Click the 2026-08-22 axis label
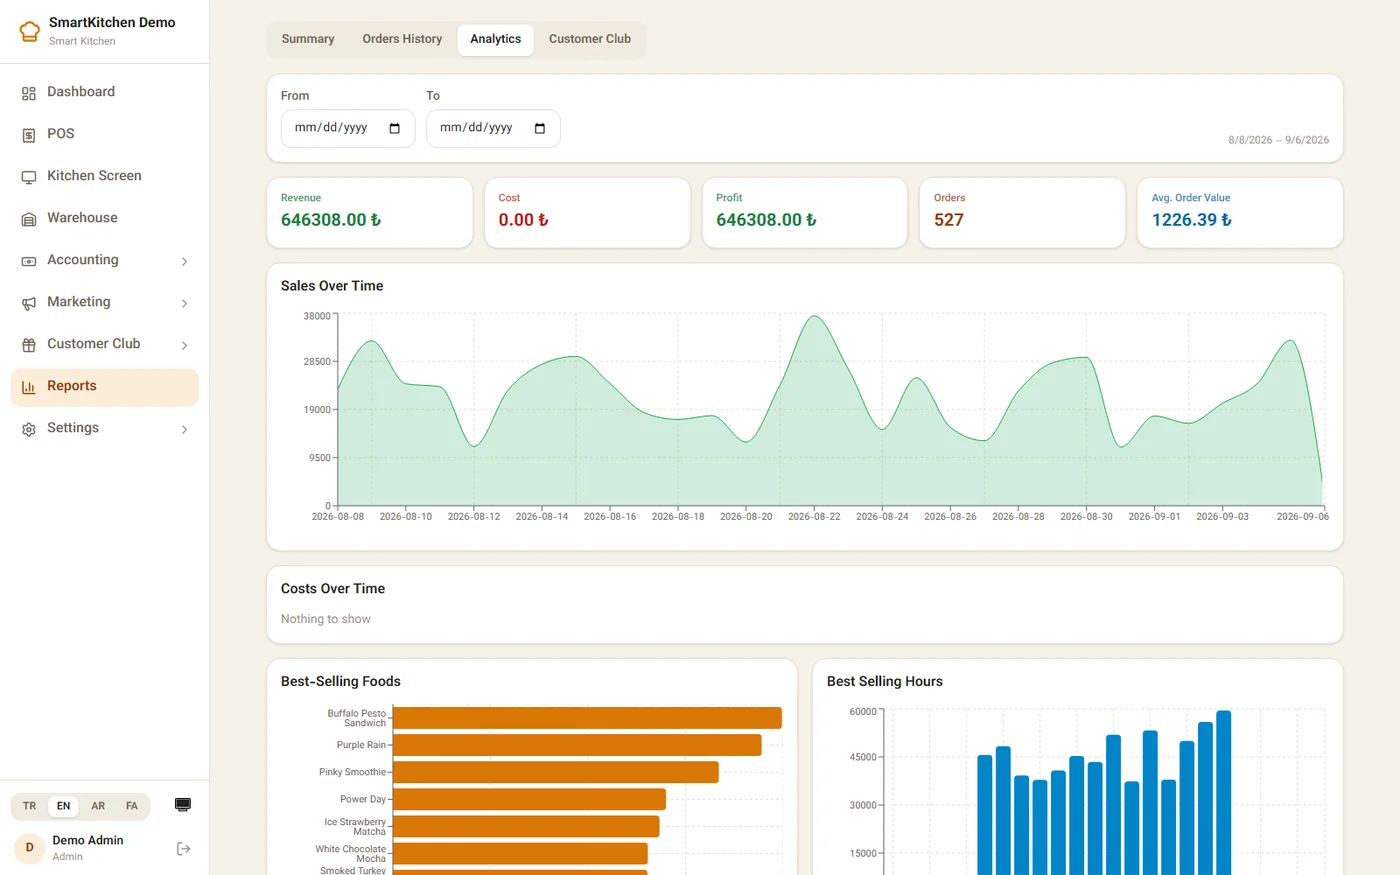The width and height of the screenshot is (1400, 875). click(814, 517)
